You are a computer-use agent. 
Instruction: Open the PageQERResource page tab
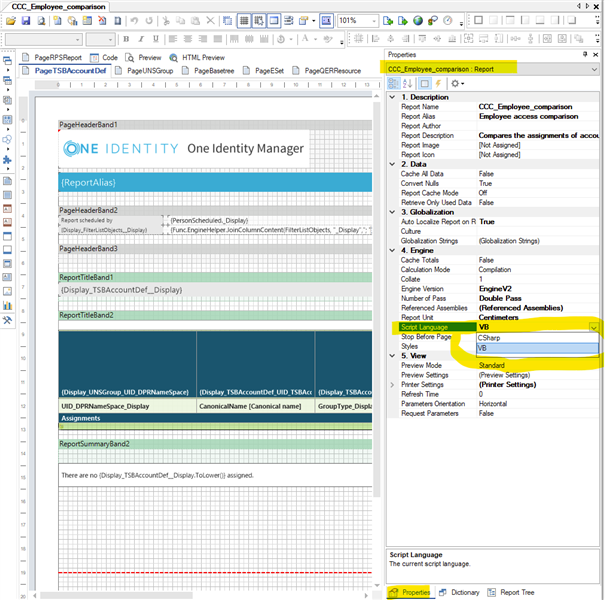pyautogui.click(x=327, y=71)
